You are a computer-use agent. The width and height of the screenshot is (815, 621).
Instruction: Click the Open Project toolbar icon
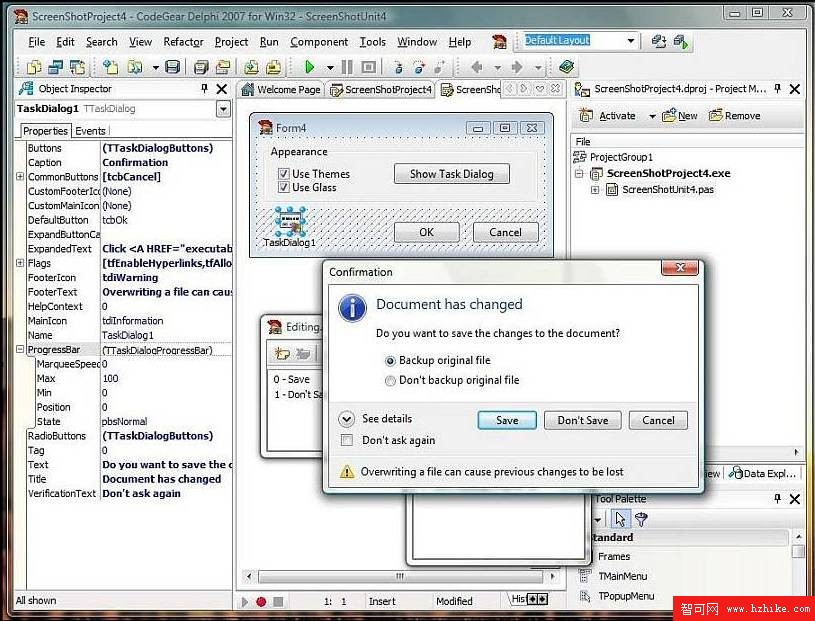pos(222,67)
